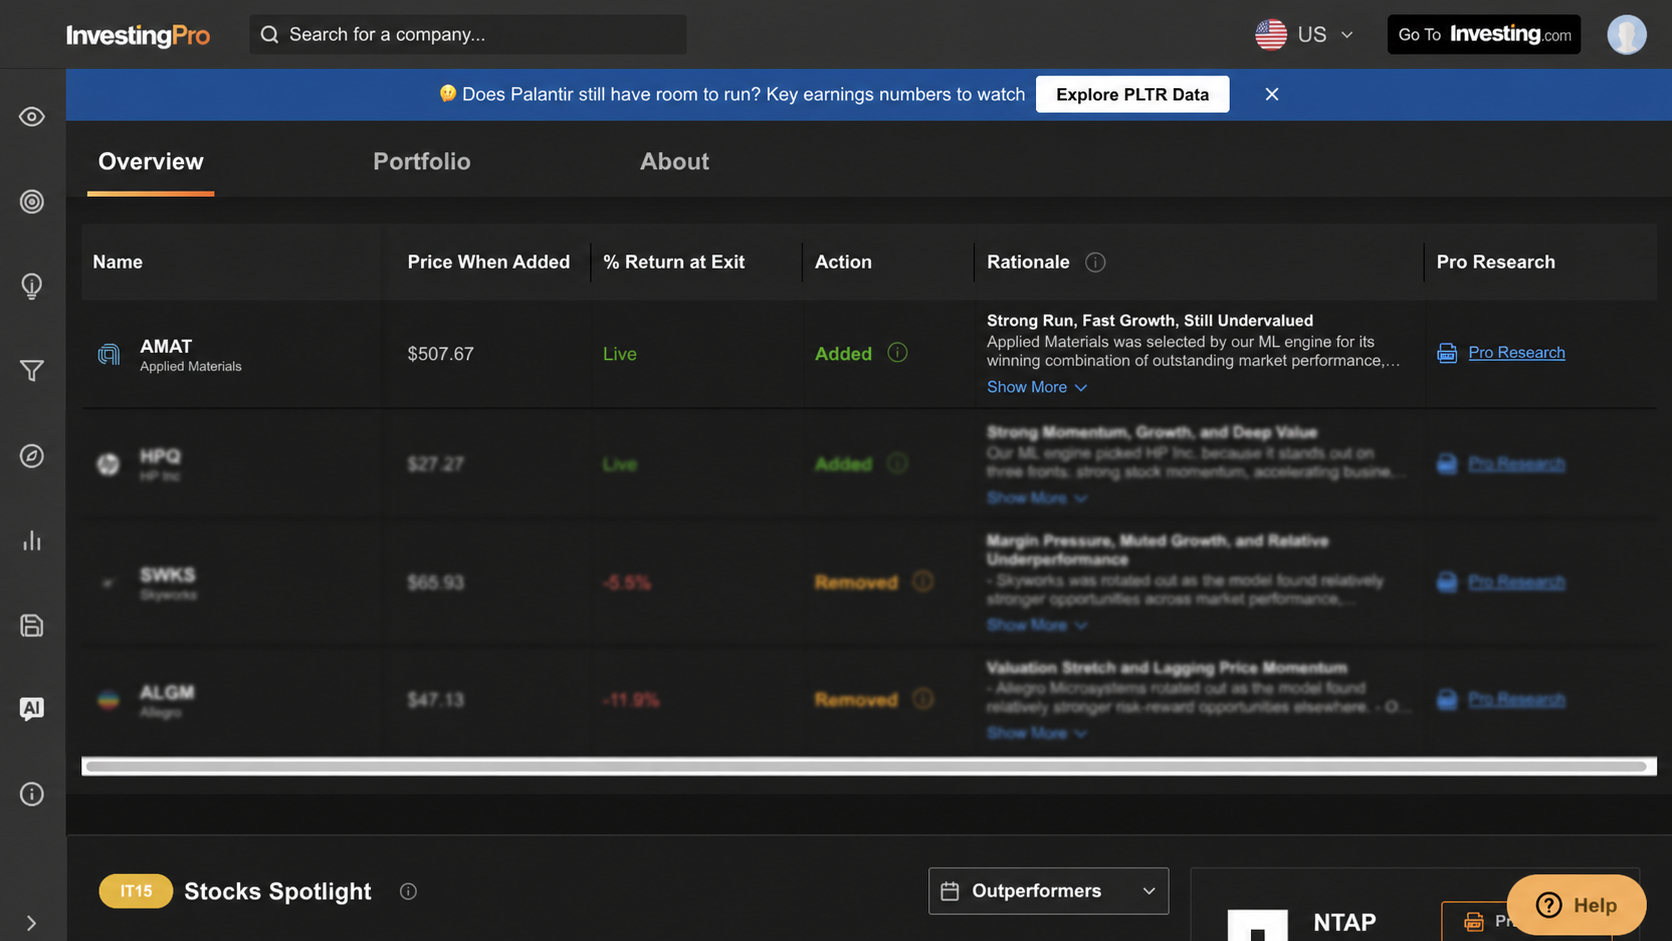Click the AMAT Live return status
Viewport: 1672px width, 941px height.
(x=620, y=354)
